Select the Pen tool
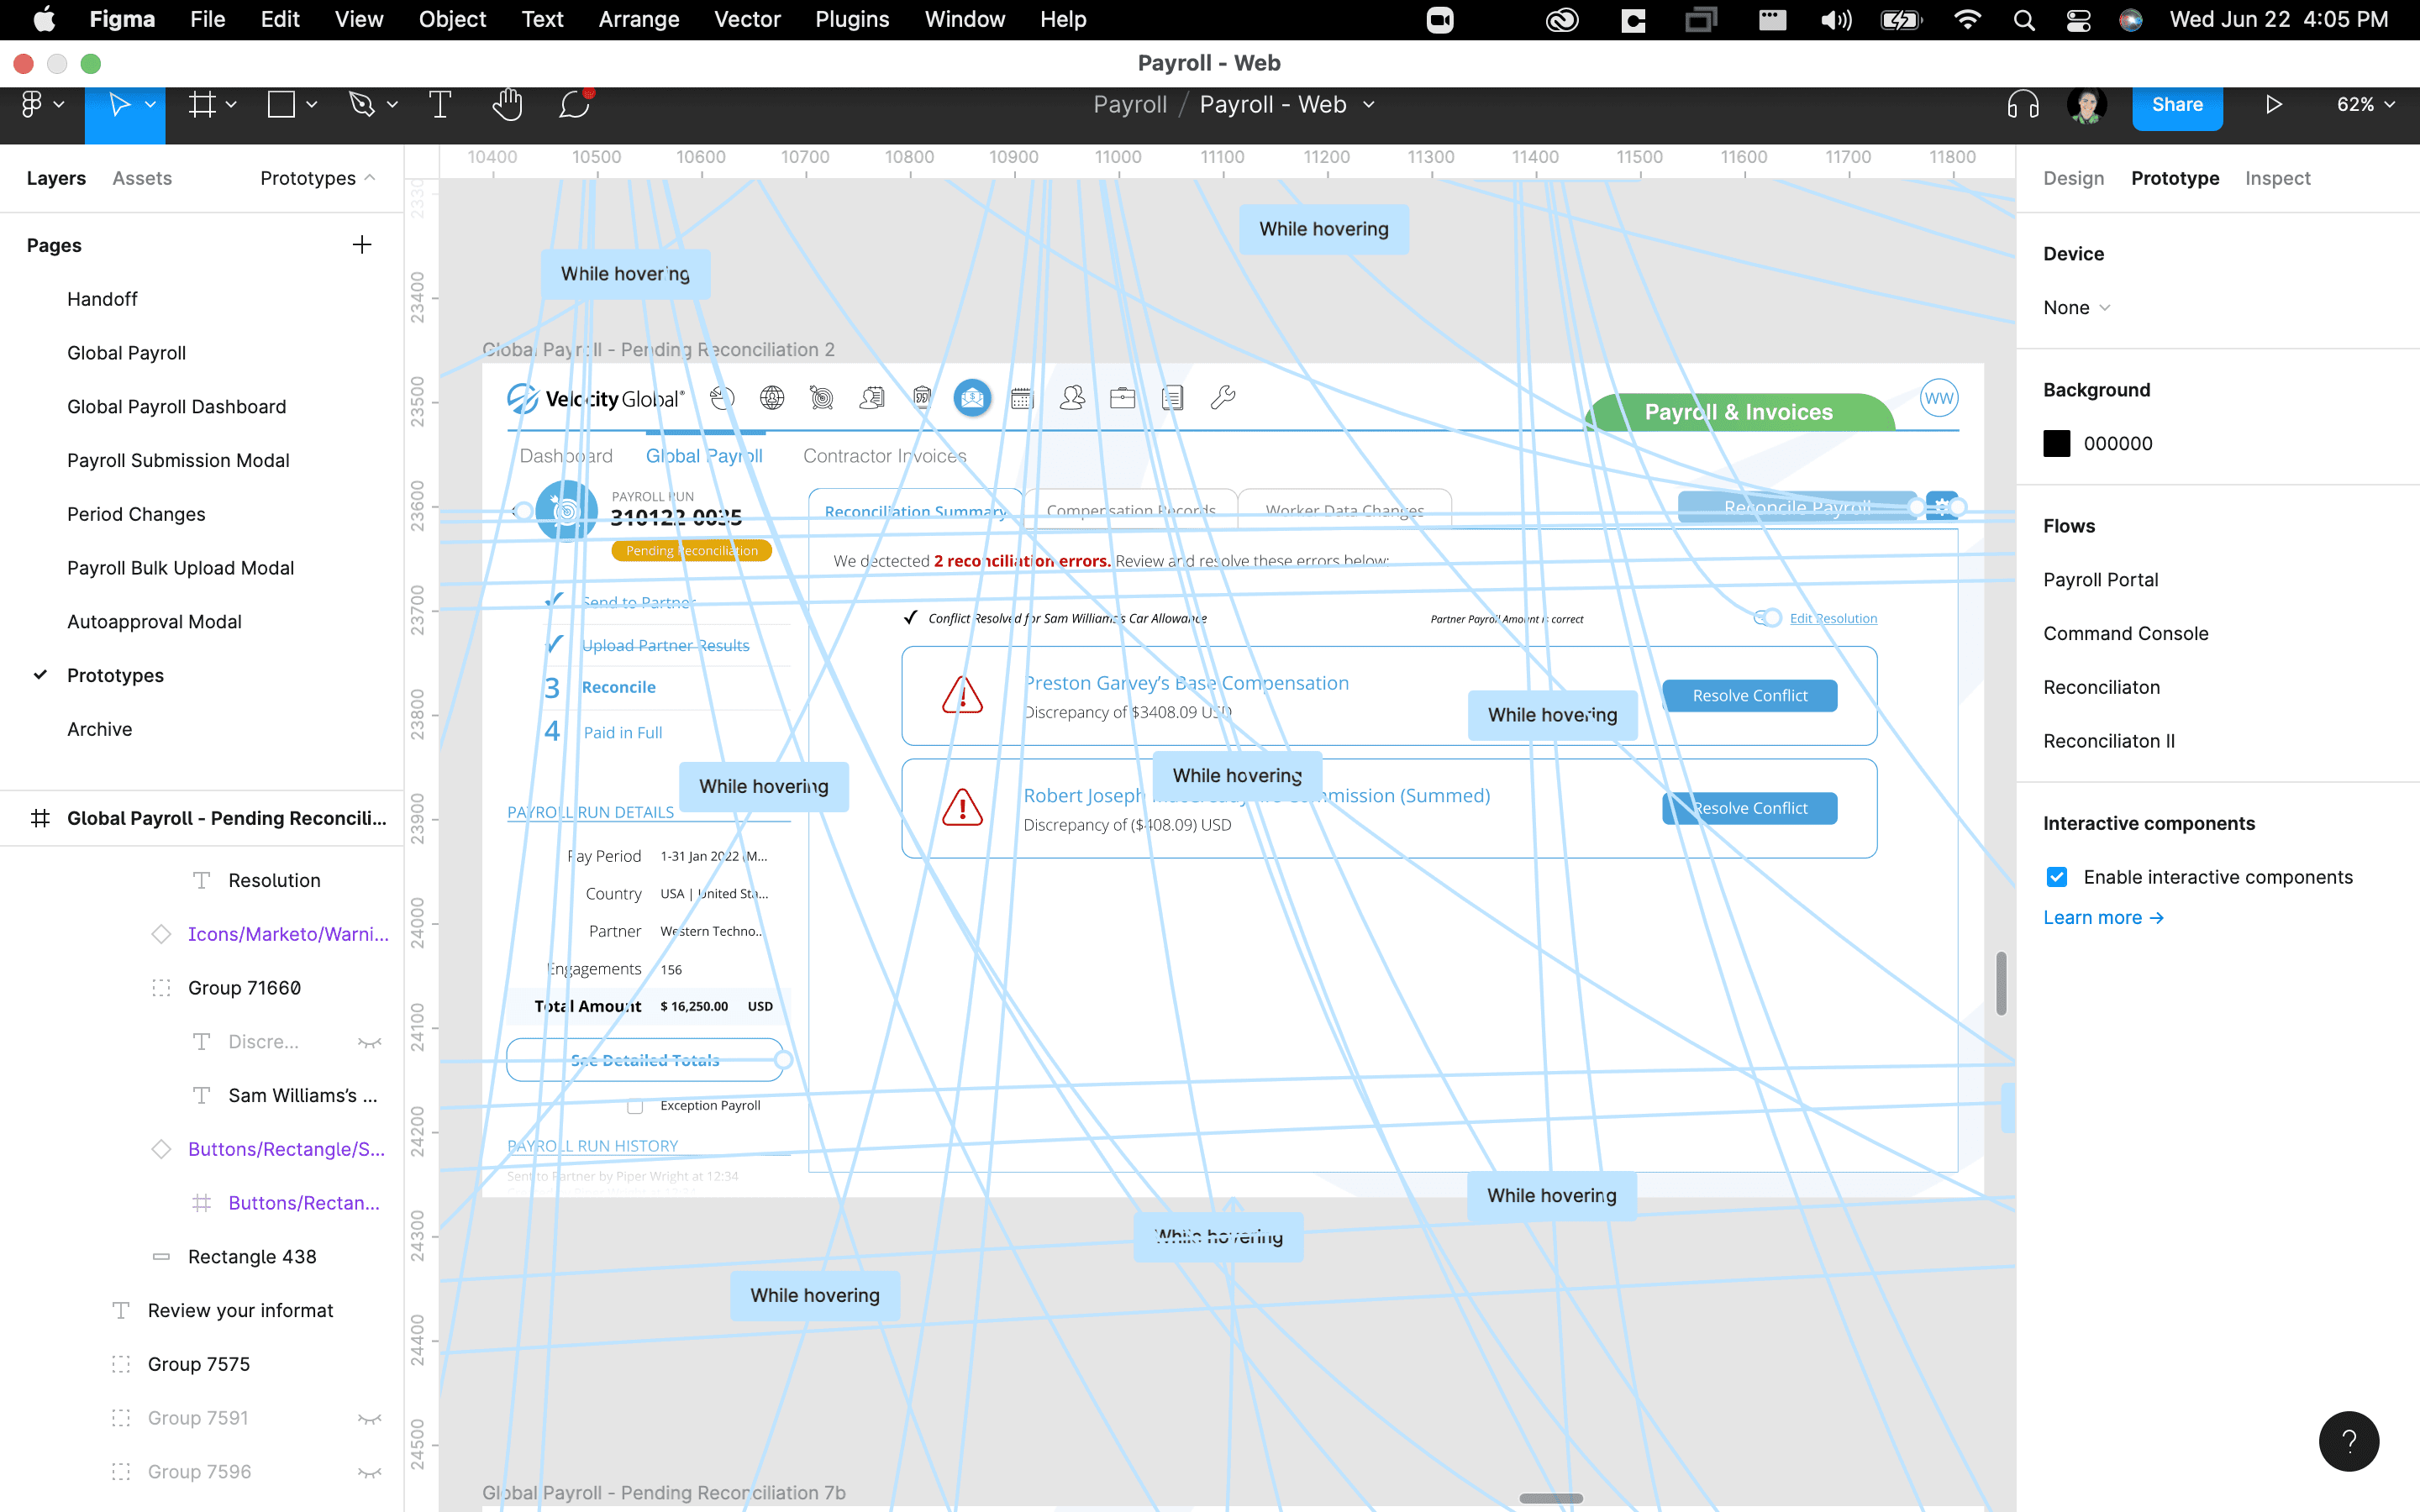 (361, 105)
